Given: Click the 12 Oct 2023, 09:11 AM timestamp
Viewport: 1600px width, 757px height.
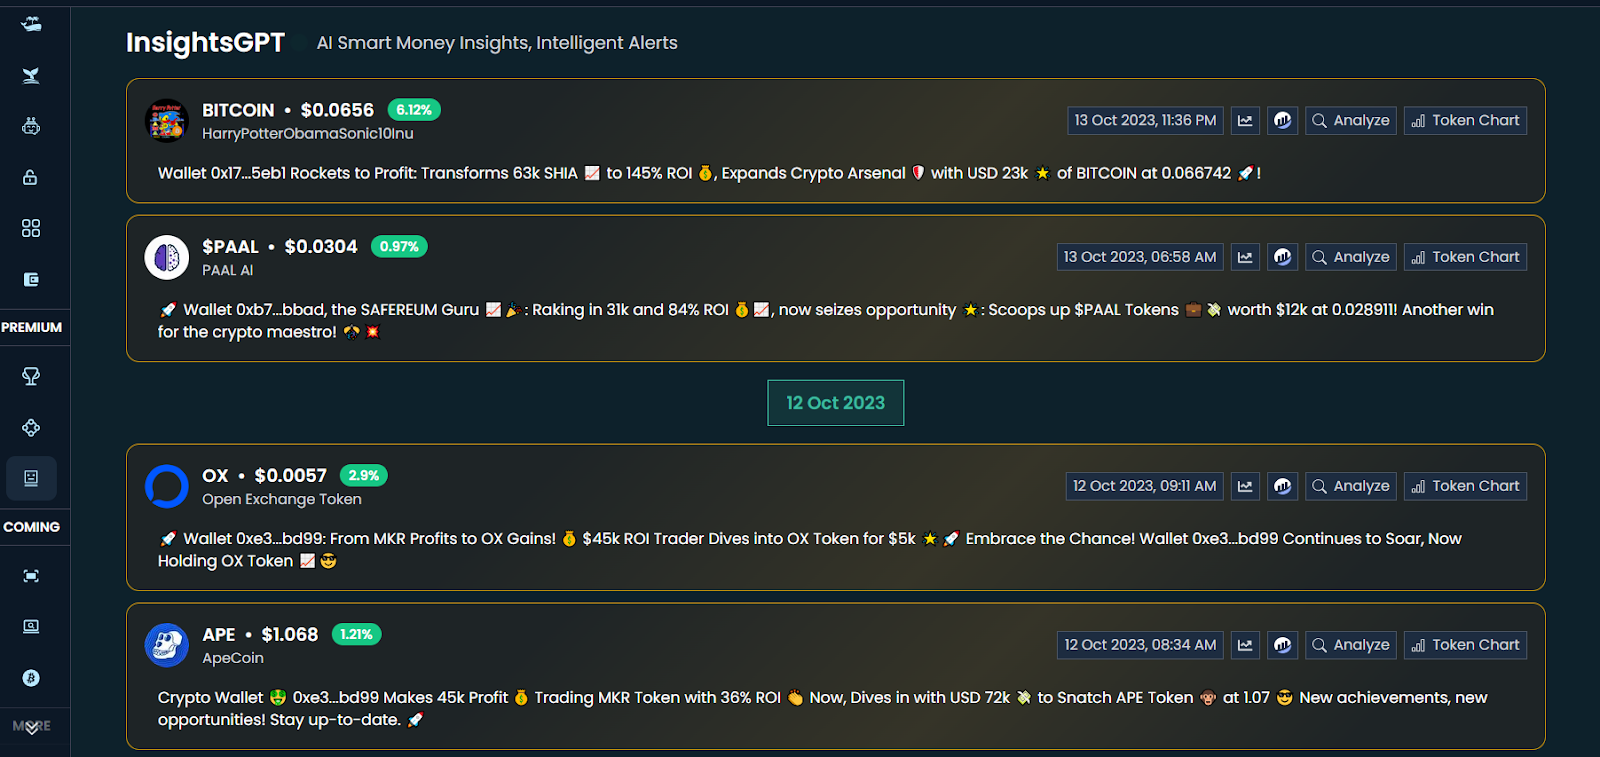Looking at the screenshot, I should pyautogui.click(x=1145, y=486).
